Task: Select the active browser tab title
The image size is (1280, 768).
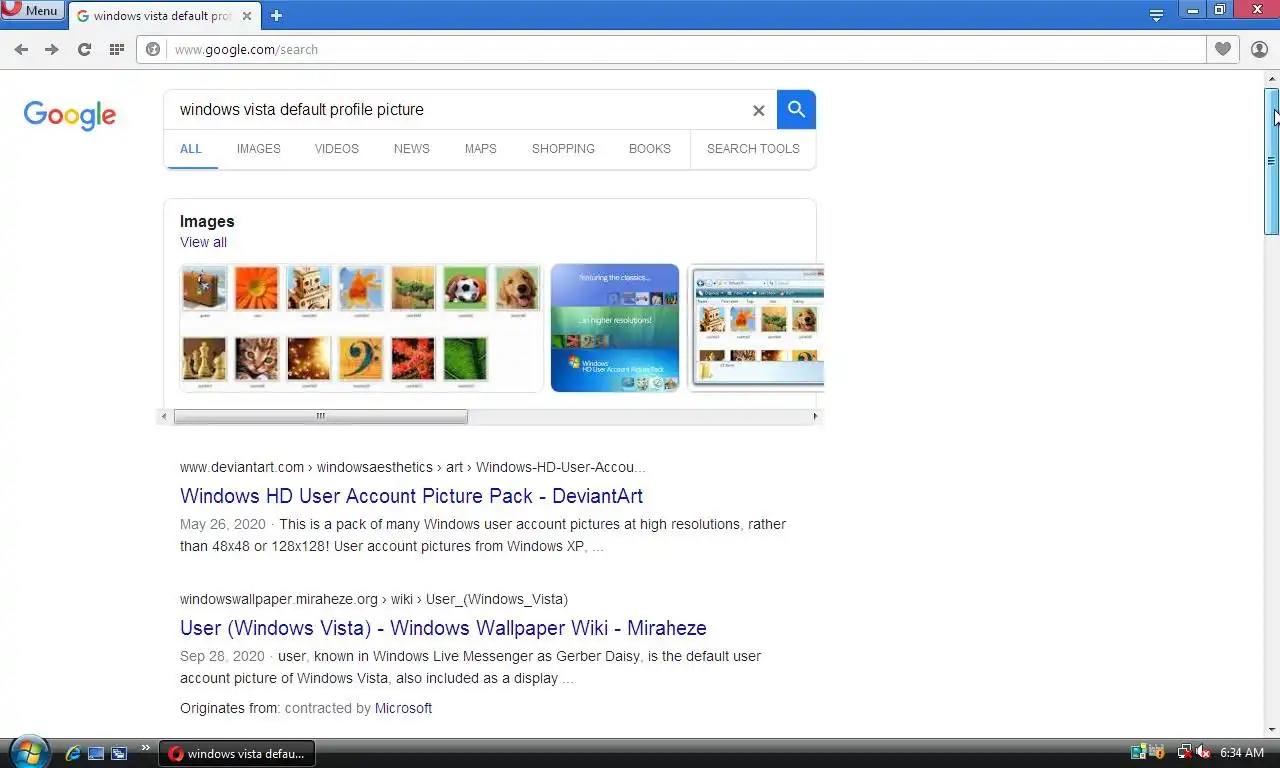Action: [x=162, y=16]
